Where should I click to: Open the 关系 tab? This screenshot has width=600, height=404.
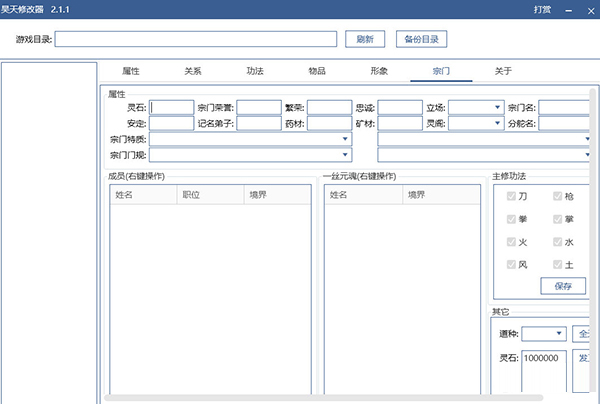193,71
